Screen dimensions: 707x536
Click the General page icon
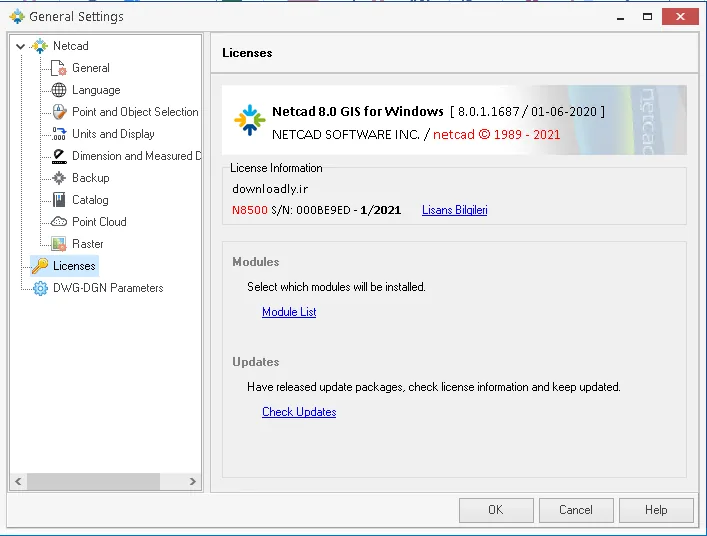point(59,68)
